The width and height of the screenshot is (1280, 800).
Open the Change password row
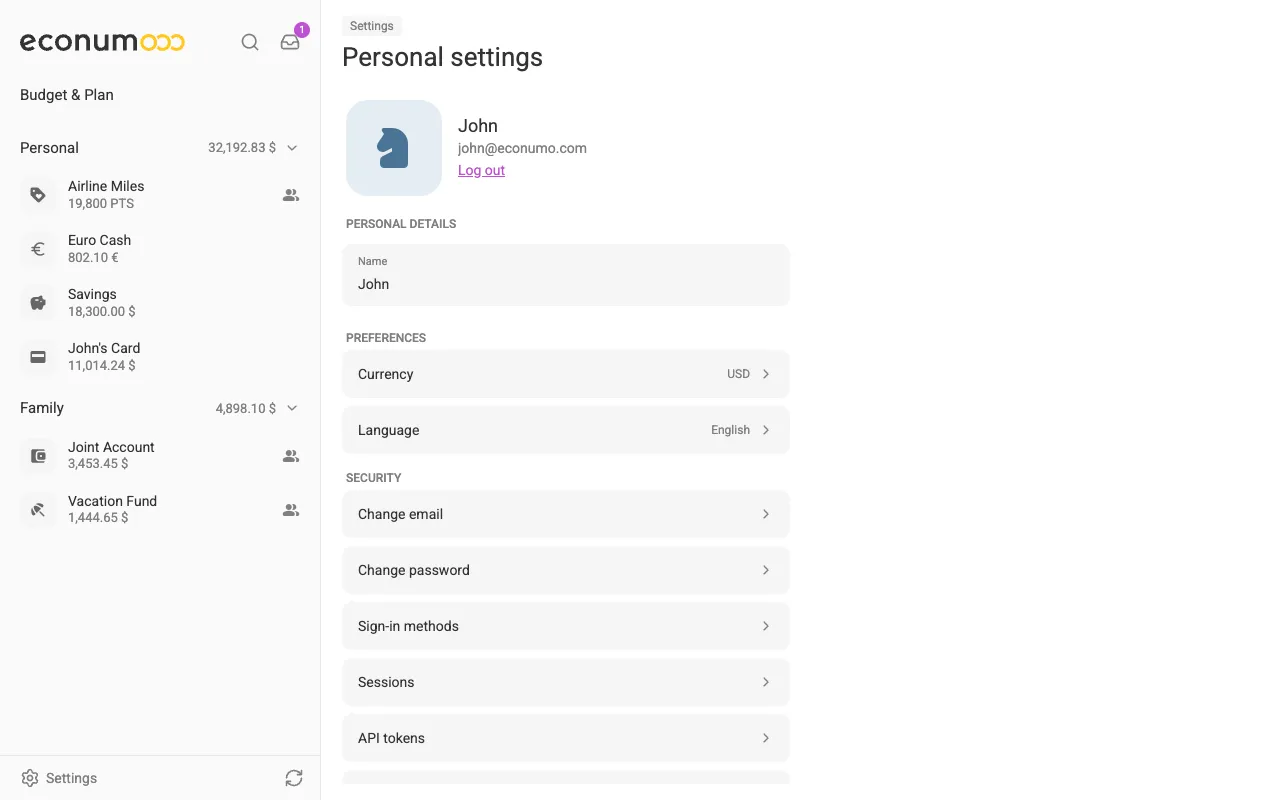[x=566, y=570]
